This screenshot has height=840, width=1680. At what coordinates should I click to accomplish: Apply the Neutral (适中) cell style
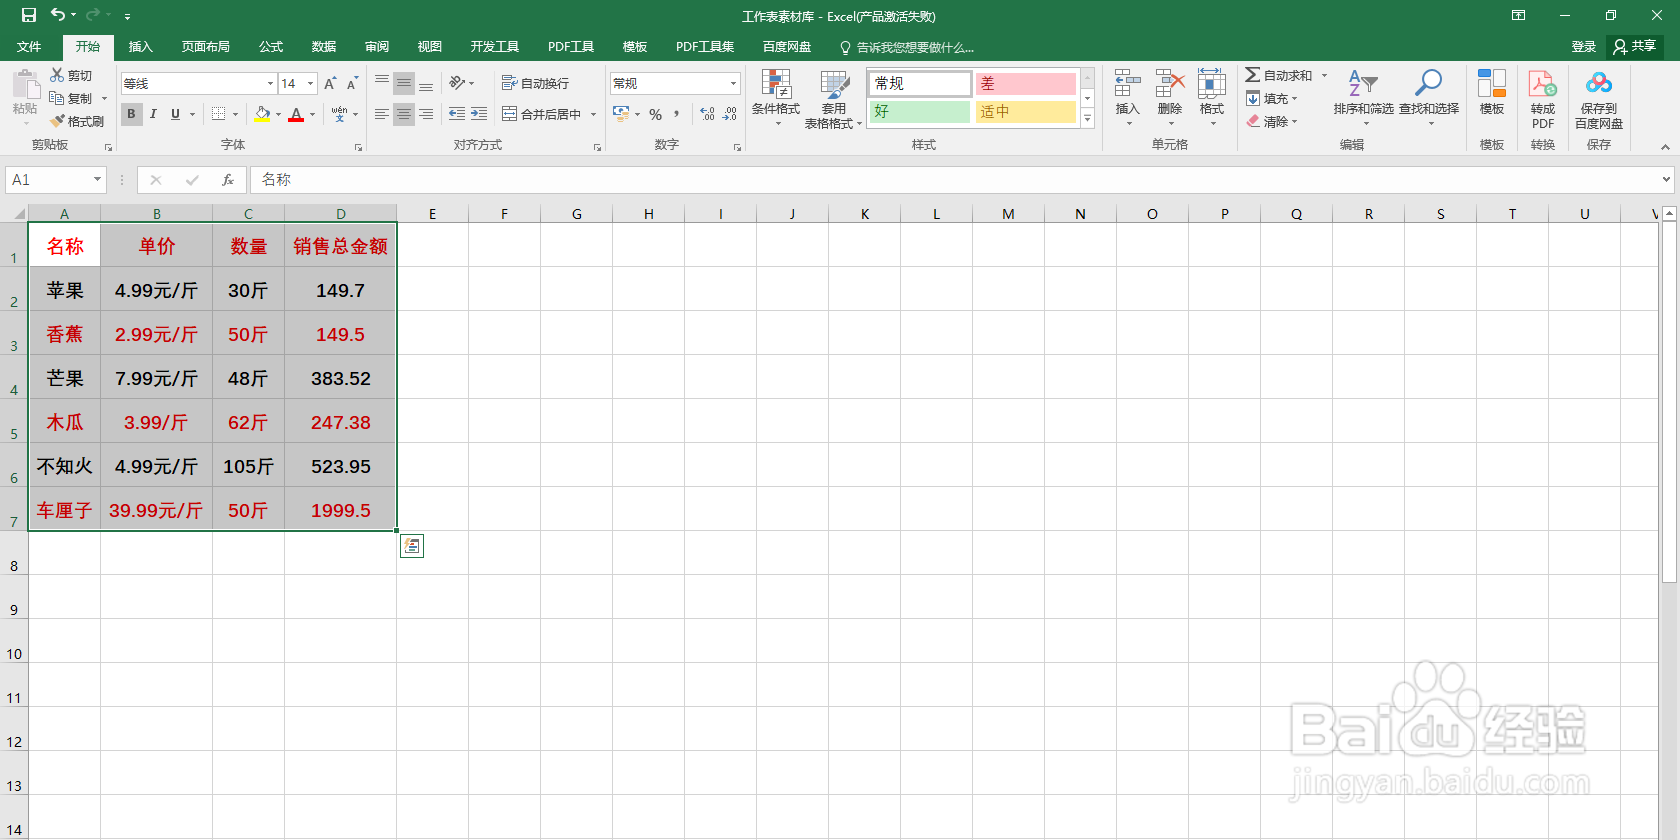pos(1025,112)
